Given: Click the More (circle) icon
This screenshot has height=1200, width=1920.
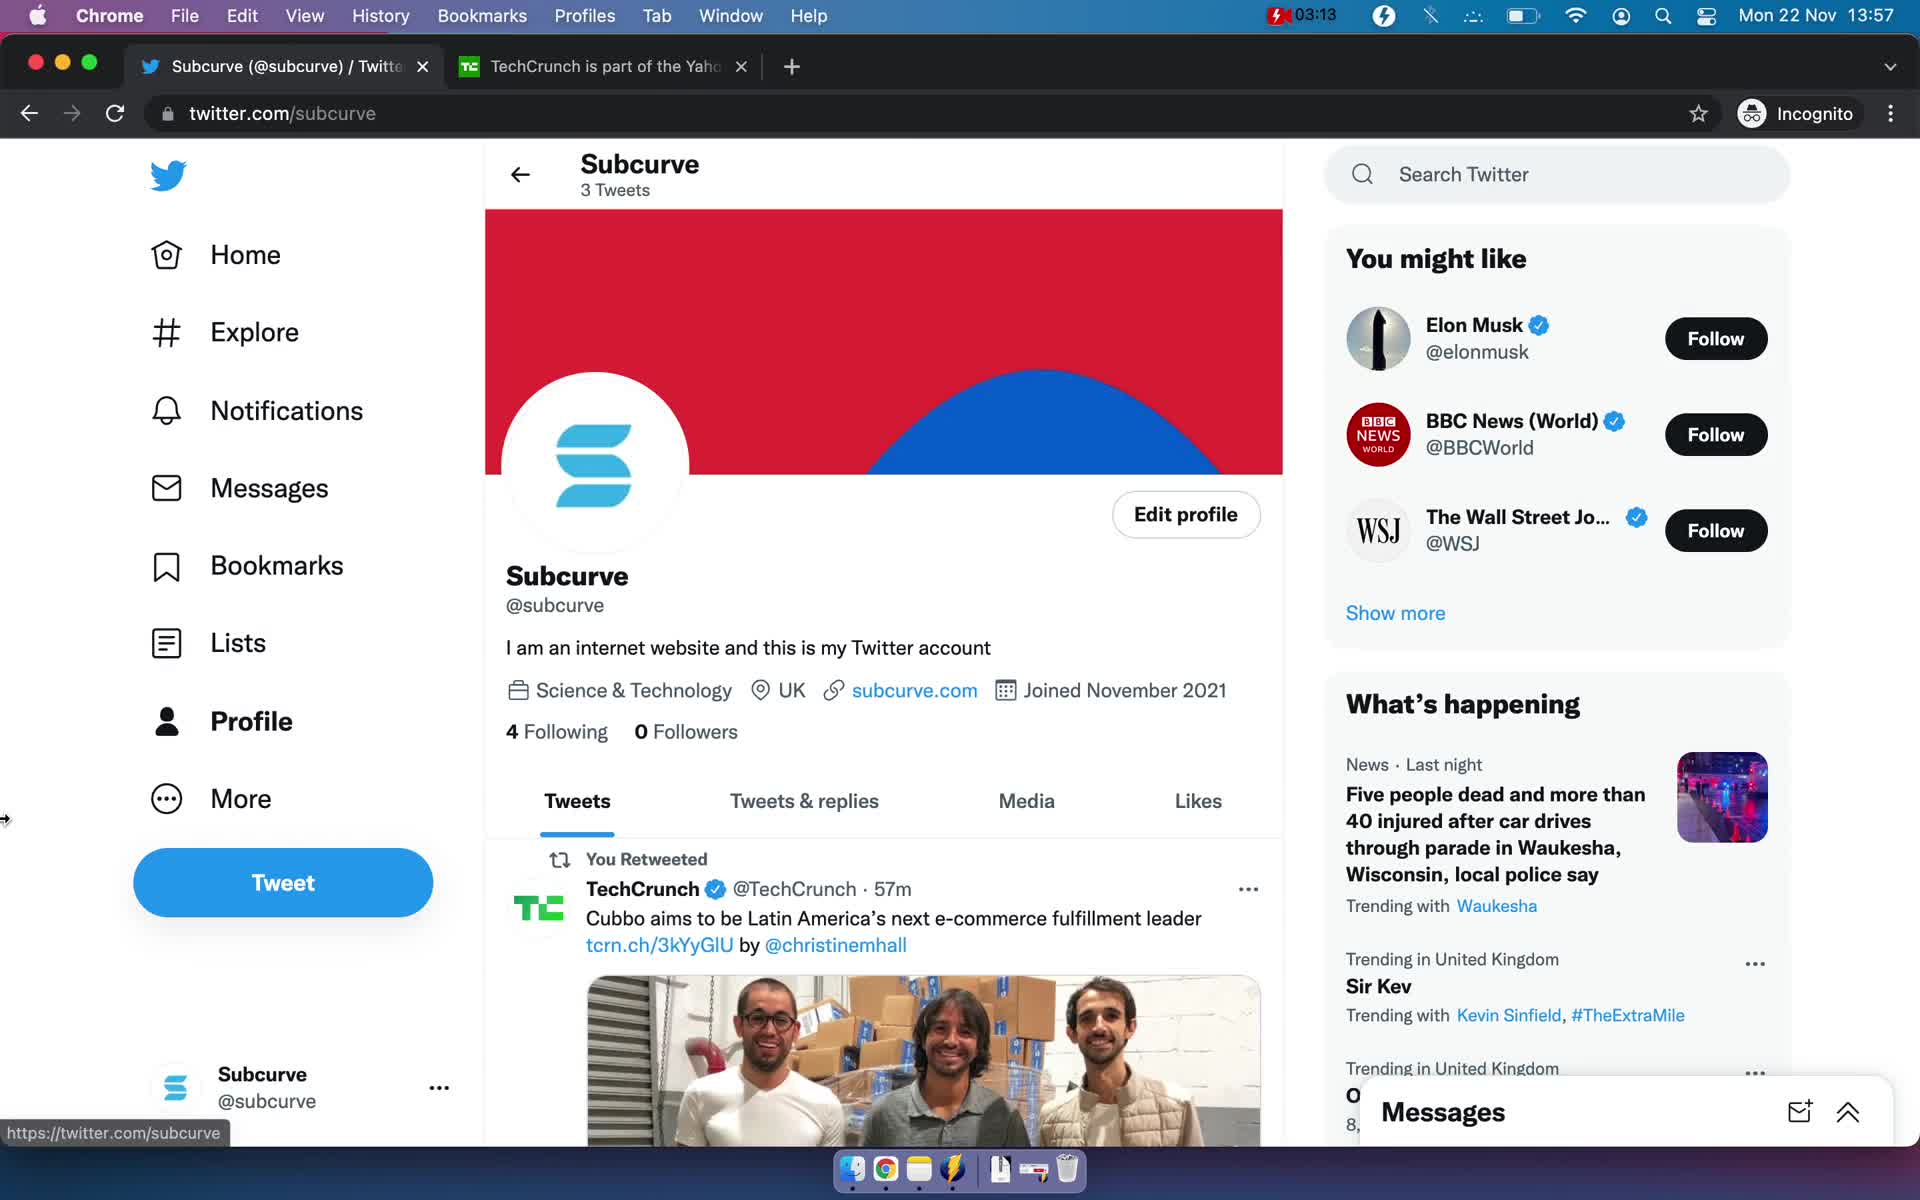Looking at the screenshot, I should point(166,798).
